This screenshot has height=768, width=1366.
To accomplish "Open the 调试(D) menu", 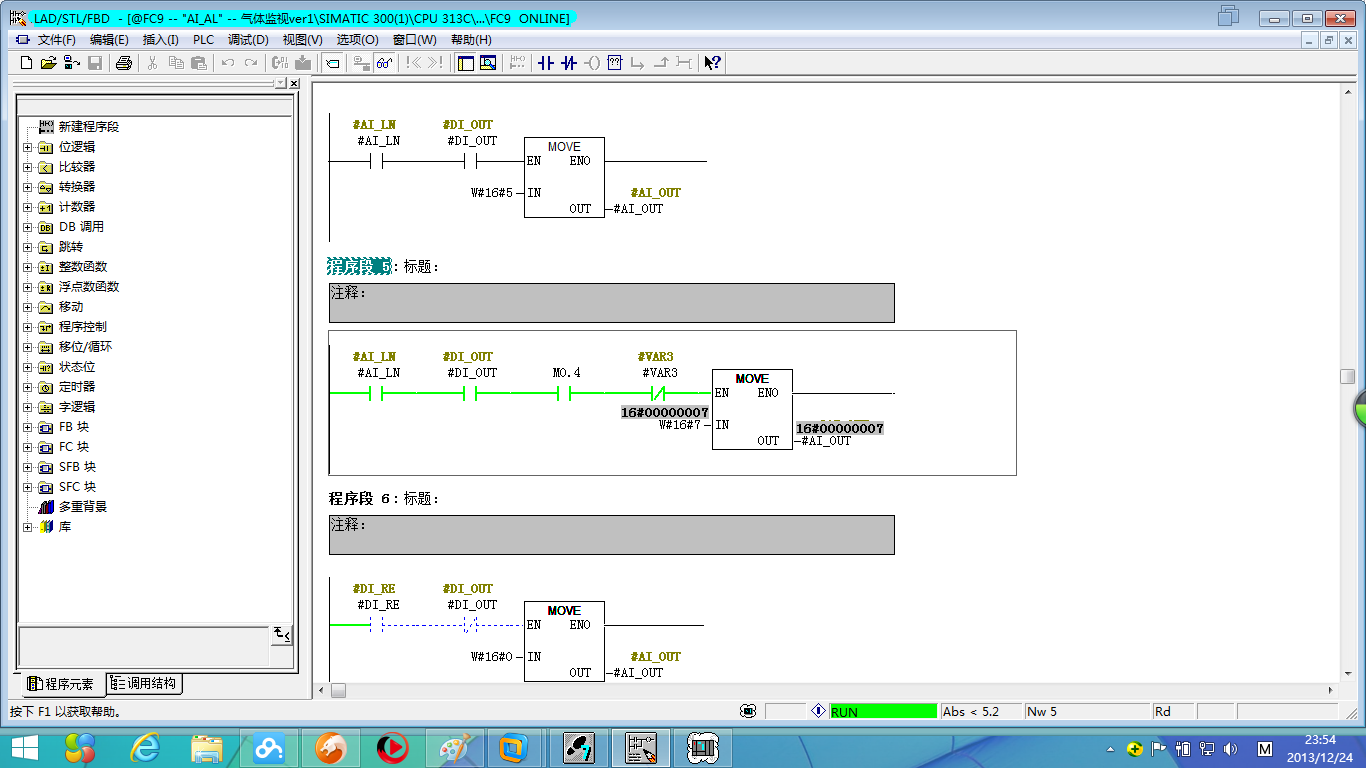I will tap(248, 40).
